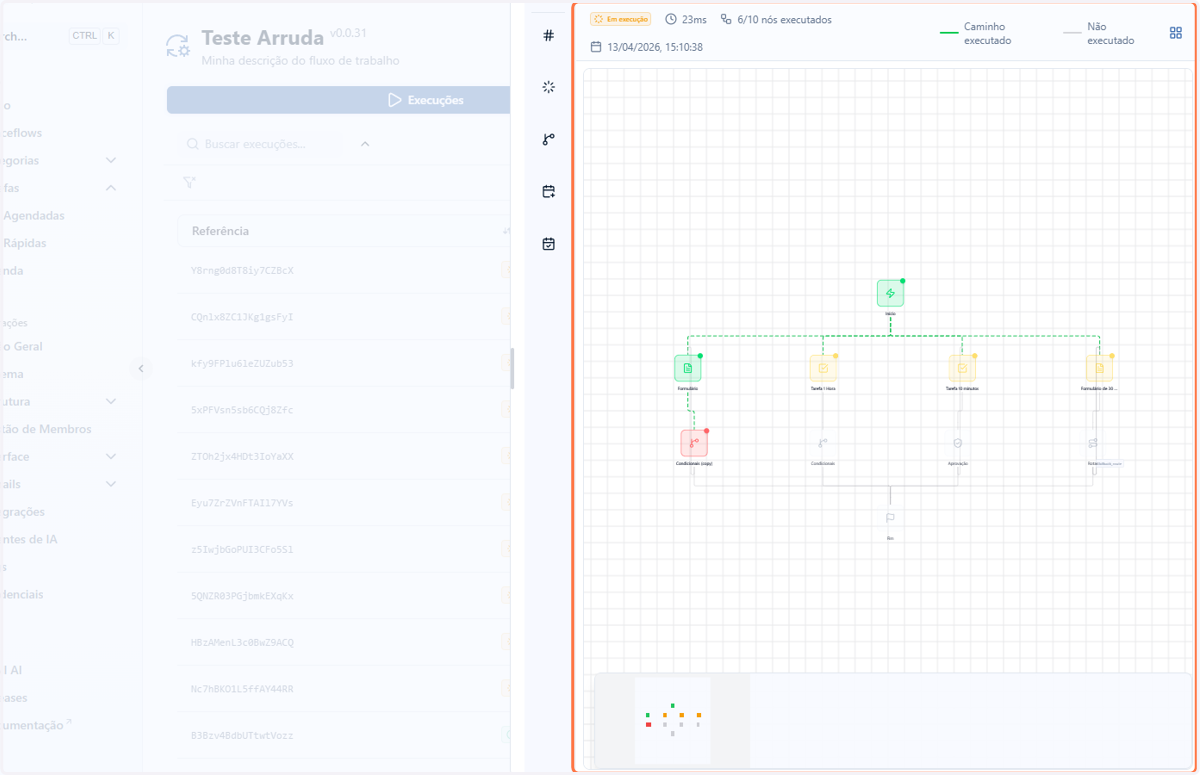Click the magnifier icon in Buscar execuções
This screenshot has width=1200, height=775.
point(192,144)
